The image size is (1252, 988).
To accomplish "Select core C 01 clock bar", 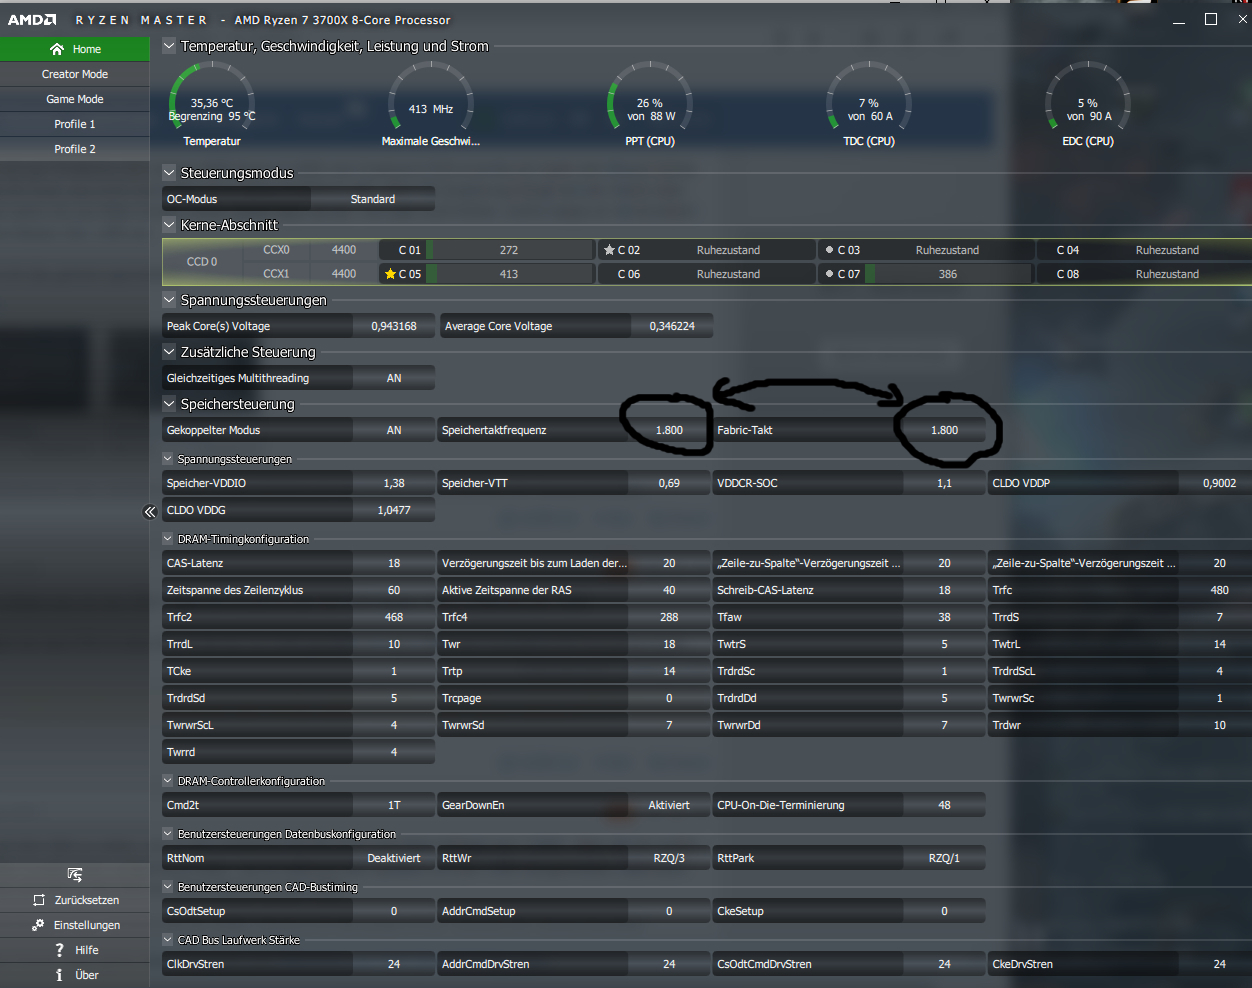I will coord(510,250).
